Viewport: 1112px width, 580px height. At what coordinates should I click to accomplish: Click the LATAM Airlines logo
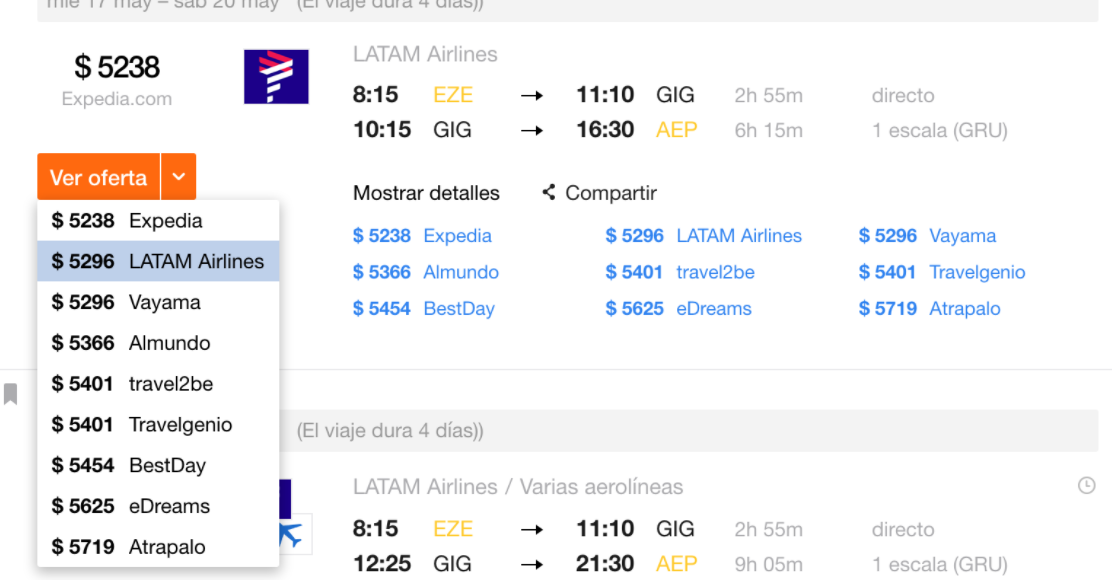276,77
